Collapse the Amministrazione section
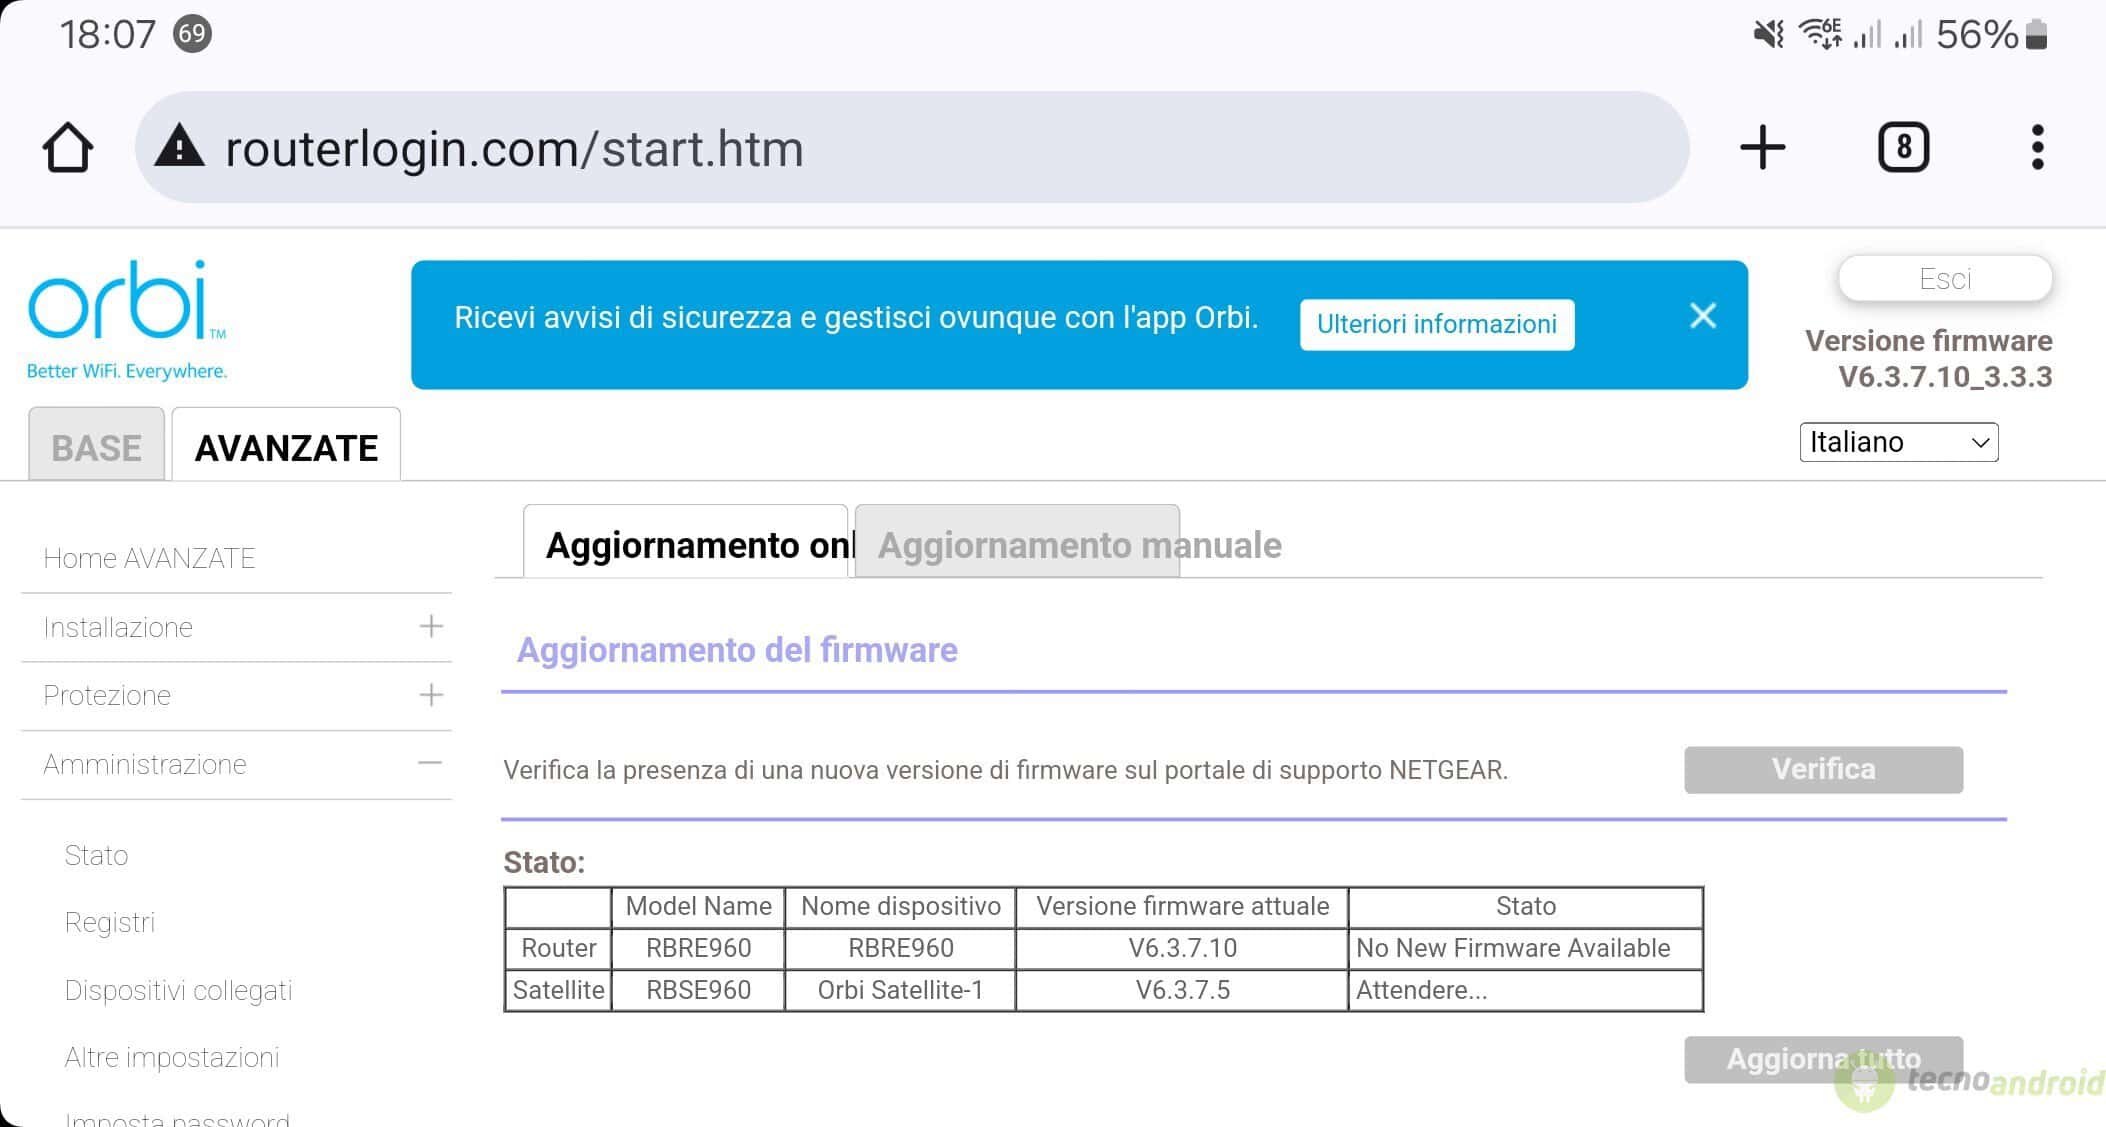Screen dimensions: 2106x1127 [x=236, y=764]
